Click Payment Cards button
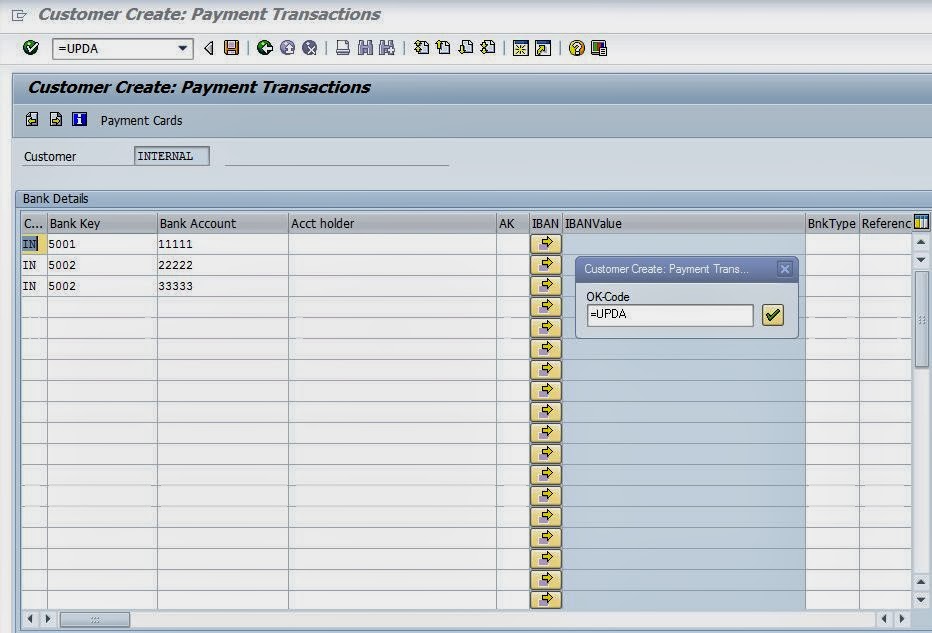Screen dimensions: 932x633 pos(141,120)
